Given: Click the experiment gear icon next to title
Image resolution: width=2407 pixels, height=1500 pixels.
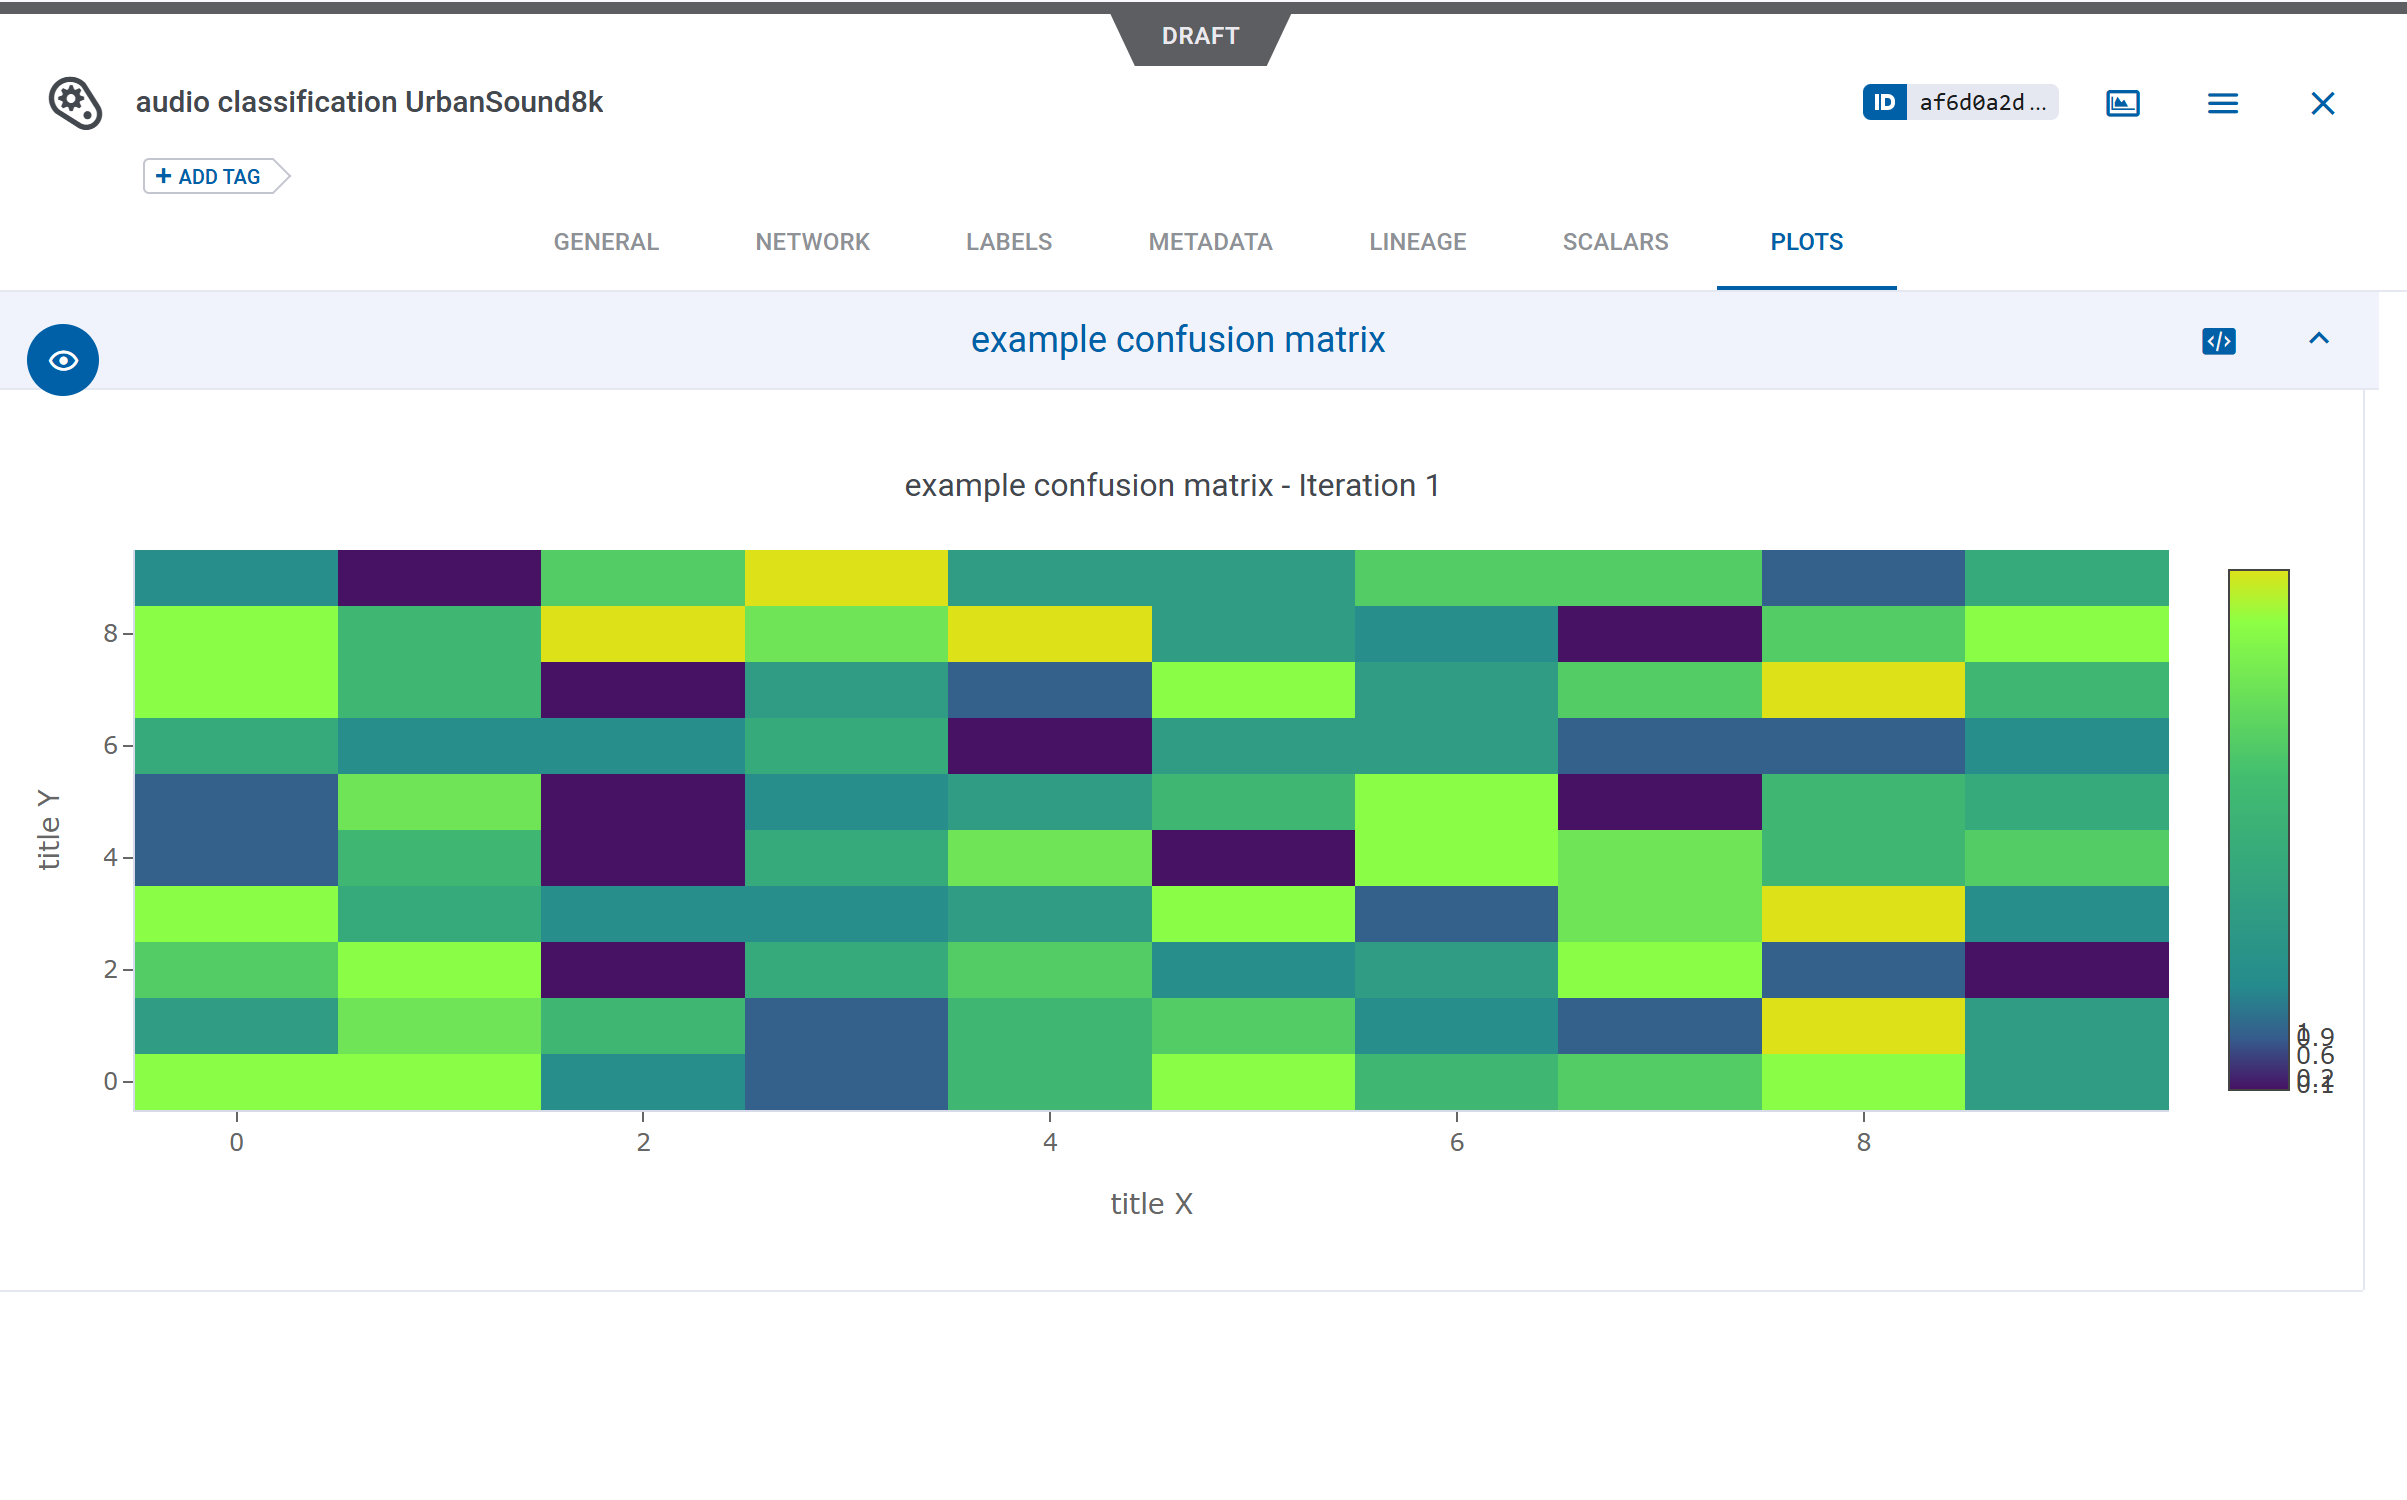Looking at the screenshot, I should click(x=75, y=103).
